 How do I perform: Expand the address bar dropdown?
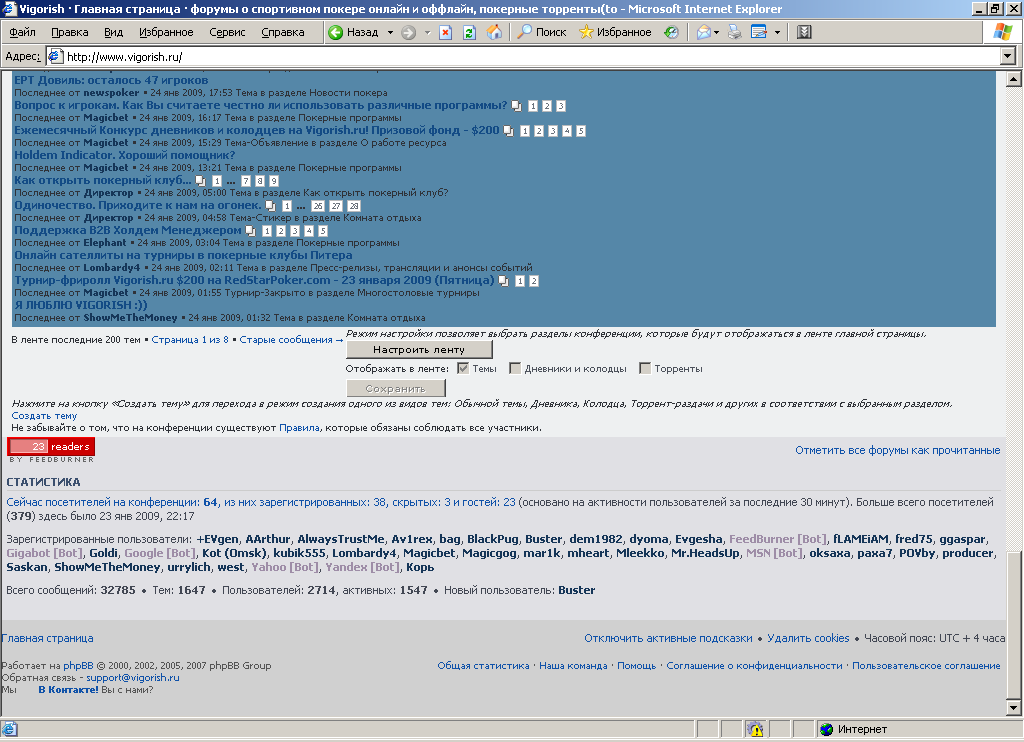click(1007, 57)
